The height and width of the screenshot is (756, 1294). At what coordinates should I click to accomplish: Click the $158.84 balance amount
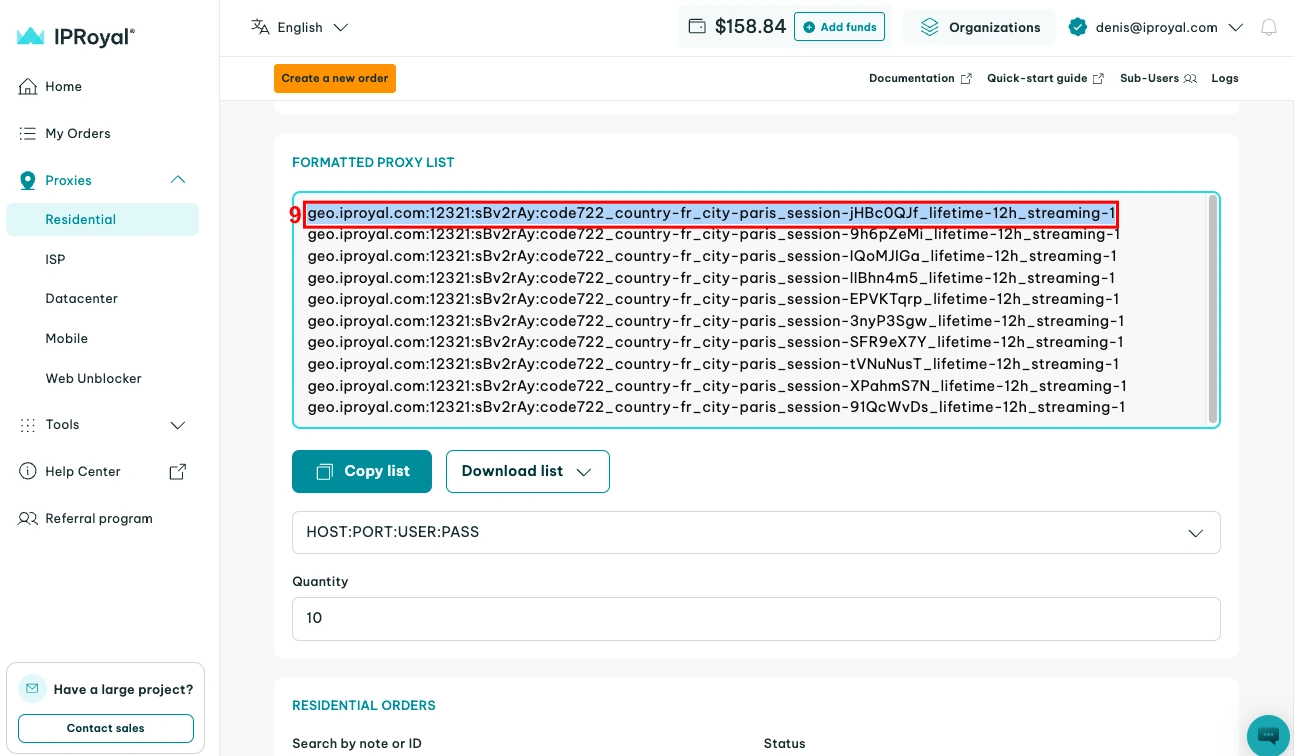750,27
